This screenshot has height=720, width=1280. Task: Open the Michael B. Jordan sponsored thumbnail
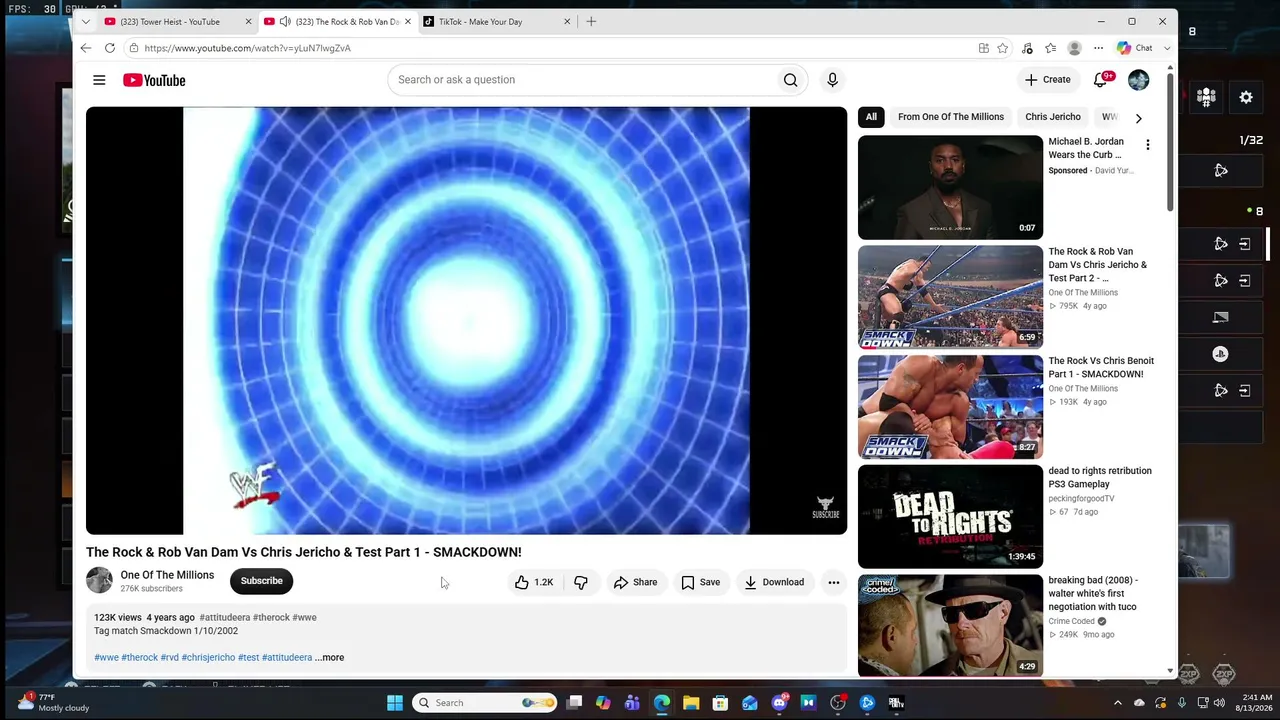click(x=950, y=187)
